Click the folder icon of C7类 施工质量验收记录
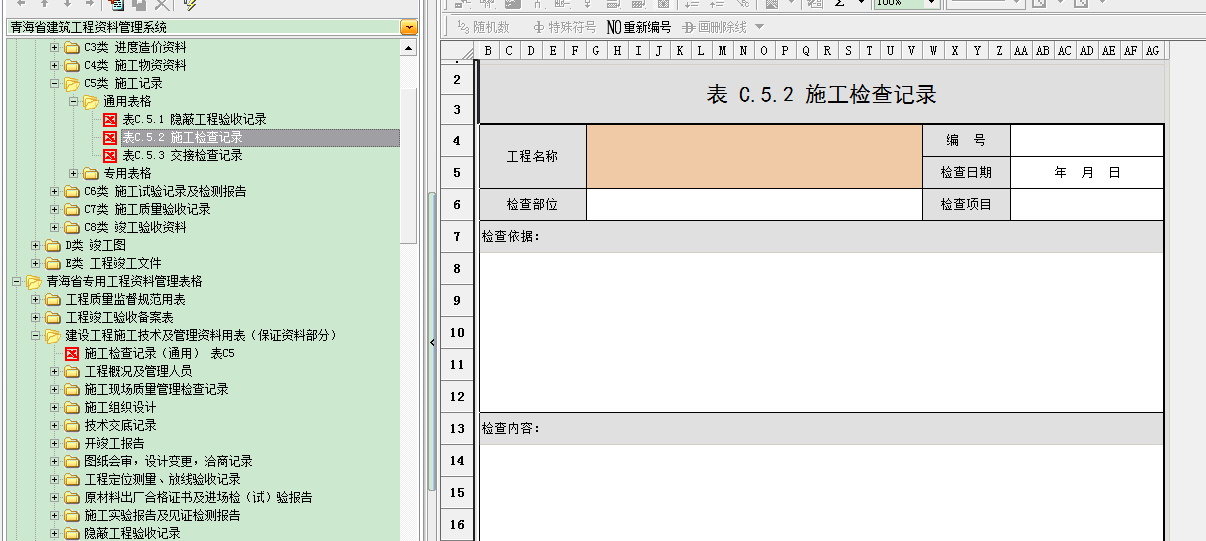Viewport: 1206px width, 541px height. (72, 209)
